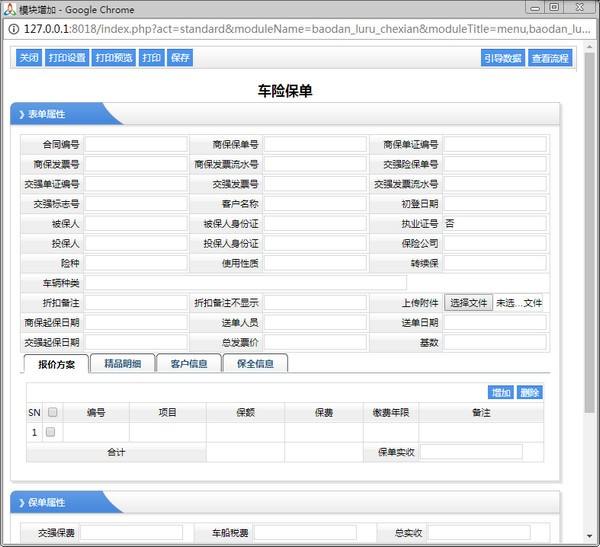This screenshot has width=600, height=547.
Task: Click the 引导数据 button
Action: (x=502, y=58)
